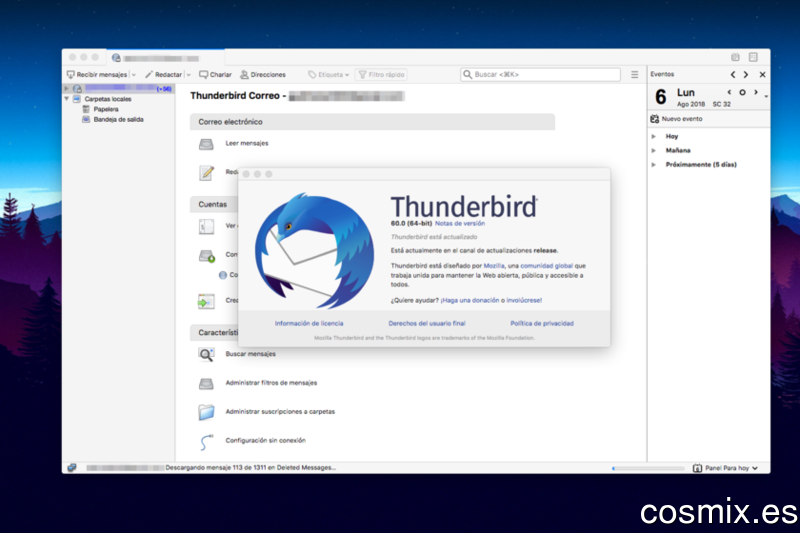Go to previous item in Eventos header
The height and width of the screenshot is (533, 800).
tap(733, 74)
